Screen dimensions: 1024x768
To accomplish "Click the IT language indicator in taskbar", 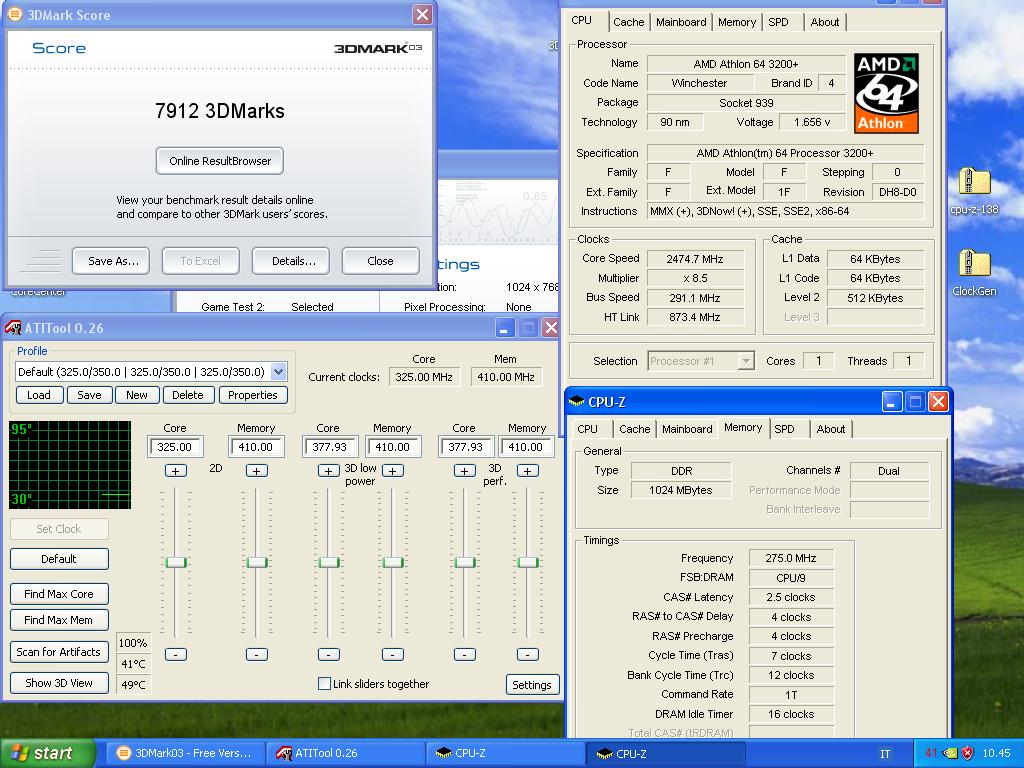I will 885,754.
